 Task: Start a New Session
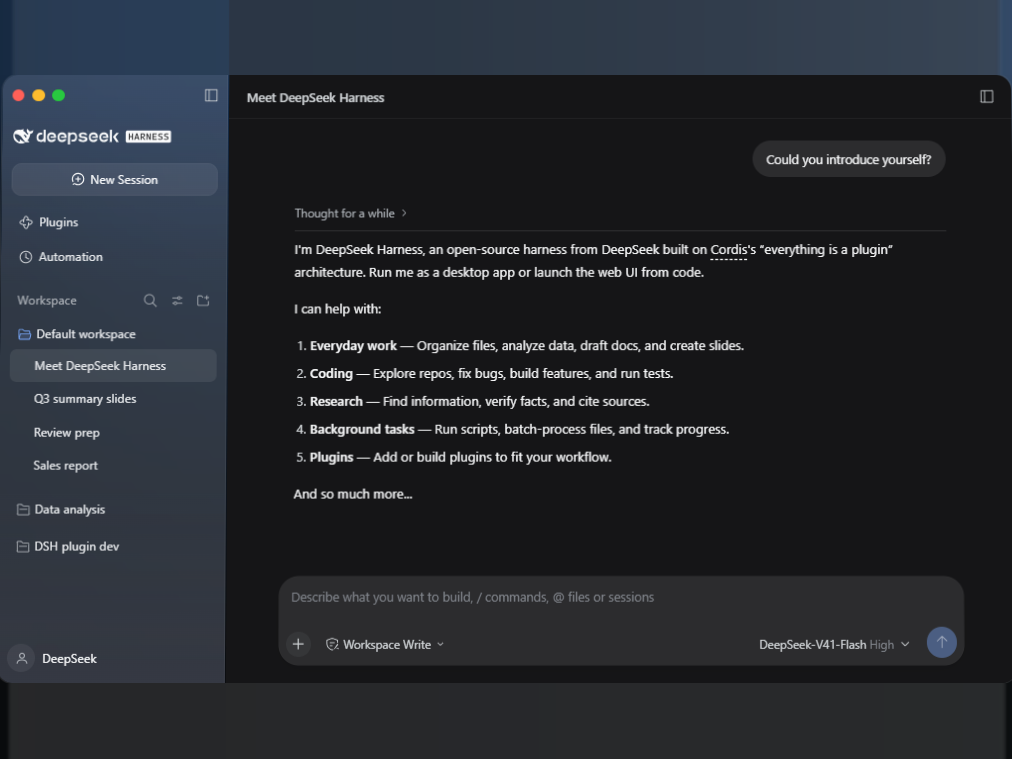[x=115, y=179]
